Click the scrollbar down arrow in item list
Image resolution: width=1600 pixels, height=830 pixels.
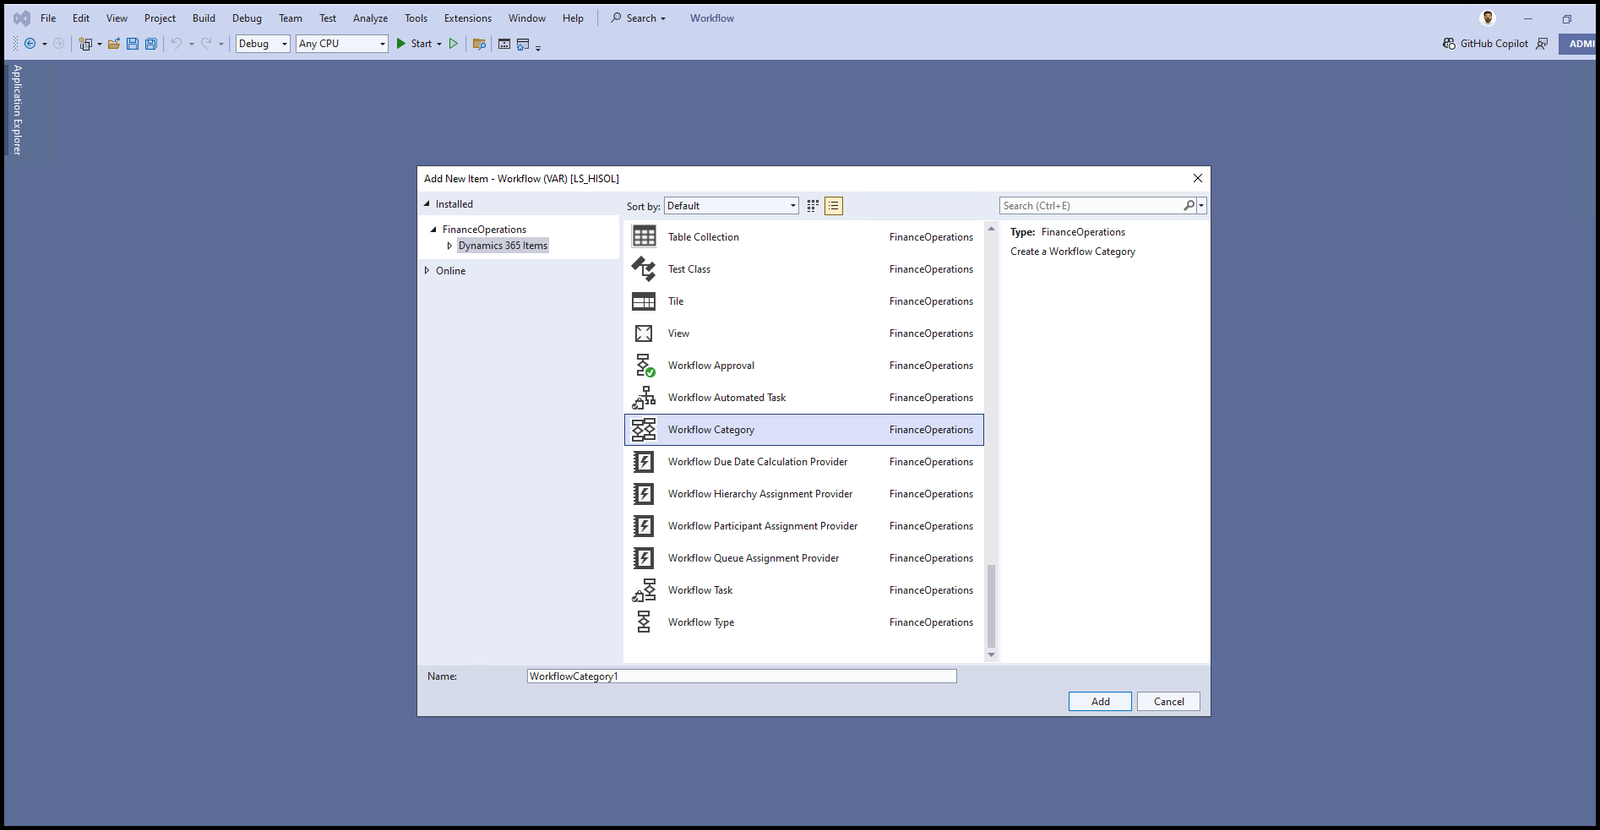click(991, 655)
